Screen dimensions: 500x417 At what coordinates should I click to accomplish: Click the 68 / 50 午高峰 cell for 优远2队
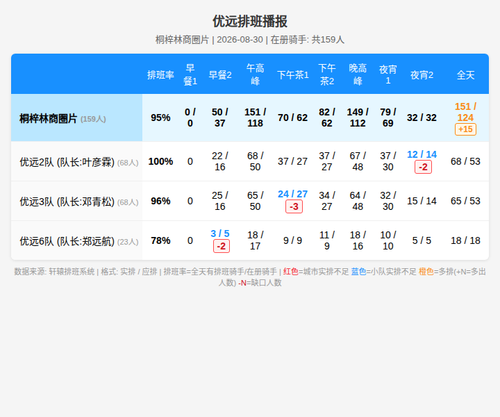pyautogui.click(x=255, y=161)
